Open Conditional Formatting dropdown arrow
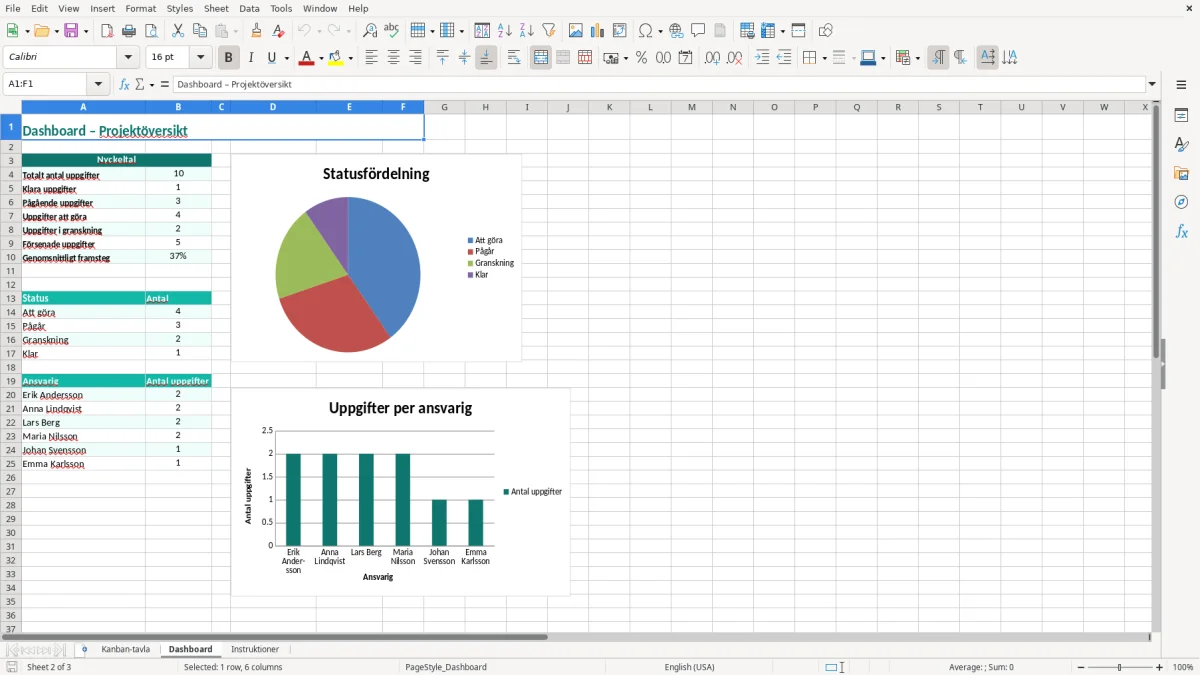Screen dimensions: 1200x675 click(917, 58)
